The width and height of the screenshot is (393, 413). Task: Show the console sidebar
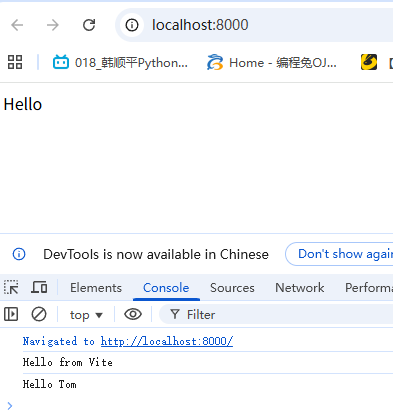[11, 314]
